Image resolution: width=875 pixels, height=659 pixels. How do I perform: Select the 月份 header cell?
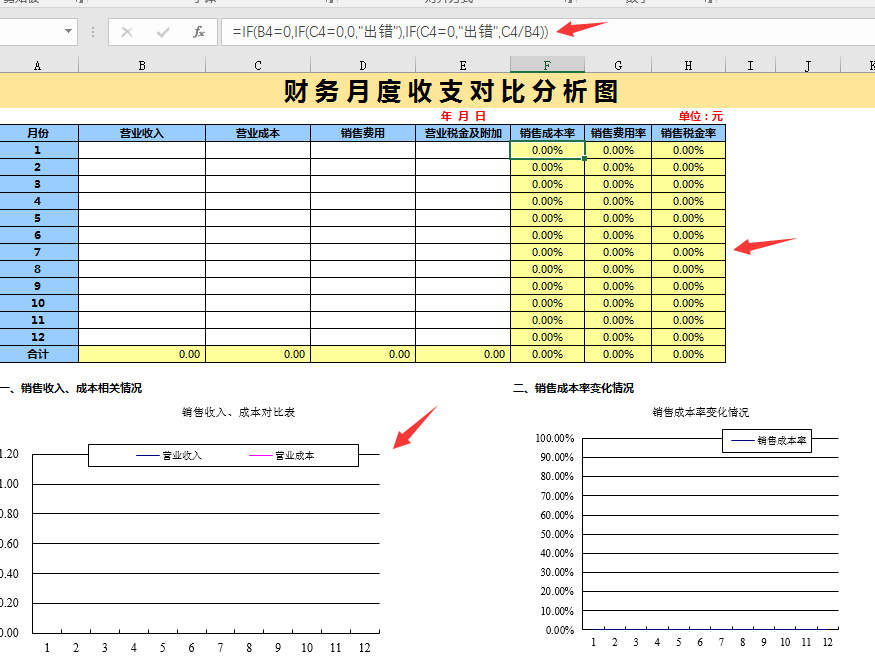click(39, 133)
